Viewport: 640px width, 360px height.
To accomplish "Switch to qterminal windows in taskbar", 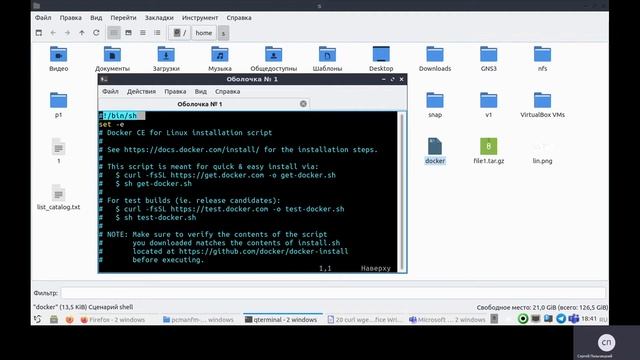I will coord(281,320).
